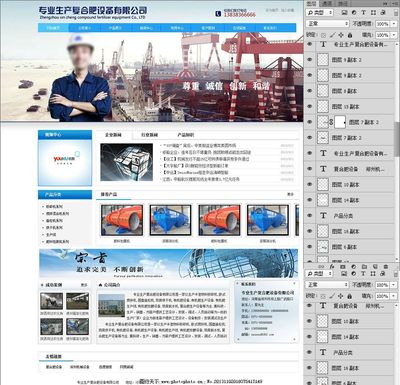Open 正常 blend mode dropdown in upper panel
The image size is (400, 385).
(327, 24)
